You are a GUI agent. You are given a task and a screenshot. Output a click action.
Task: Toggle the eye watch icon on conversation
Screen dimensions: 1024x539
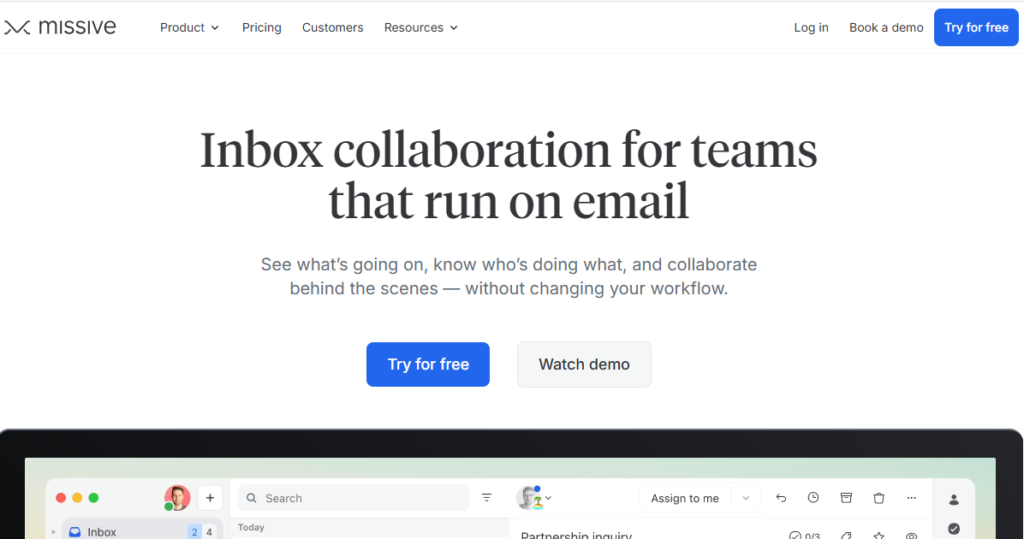pos(911,536)
